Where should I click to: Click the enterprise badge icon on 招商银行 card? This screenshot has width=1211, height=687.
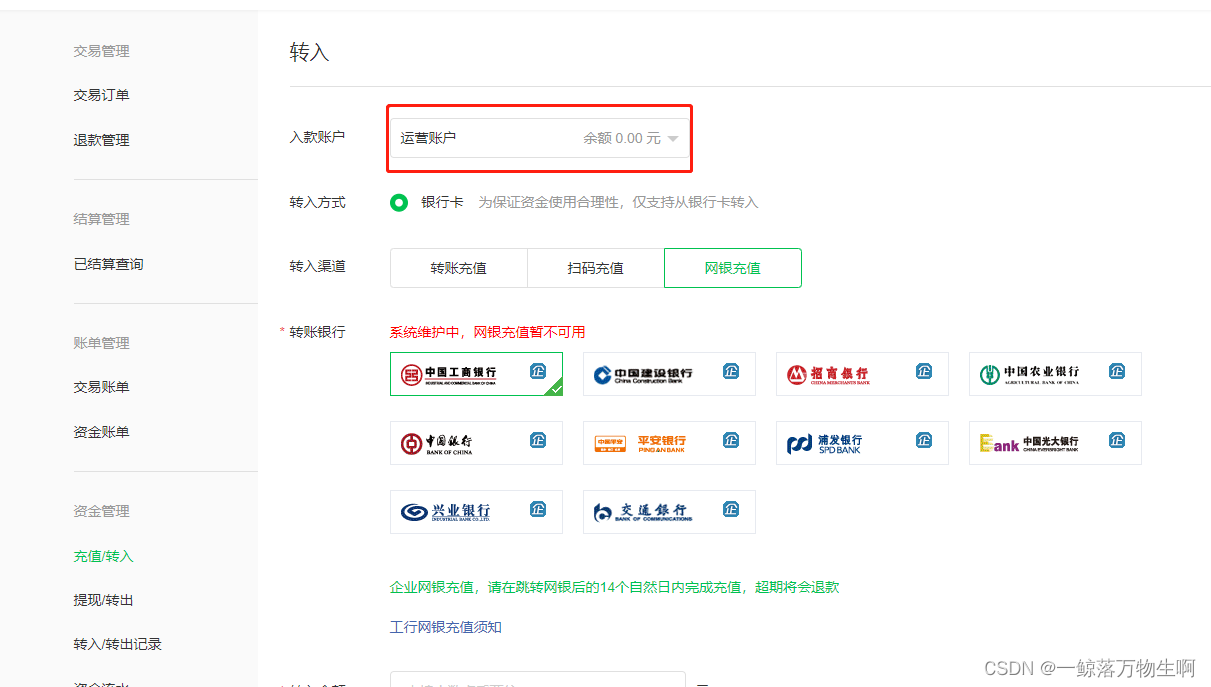pos(924,371)
